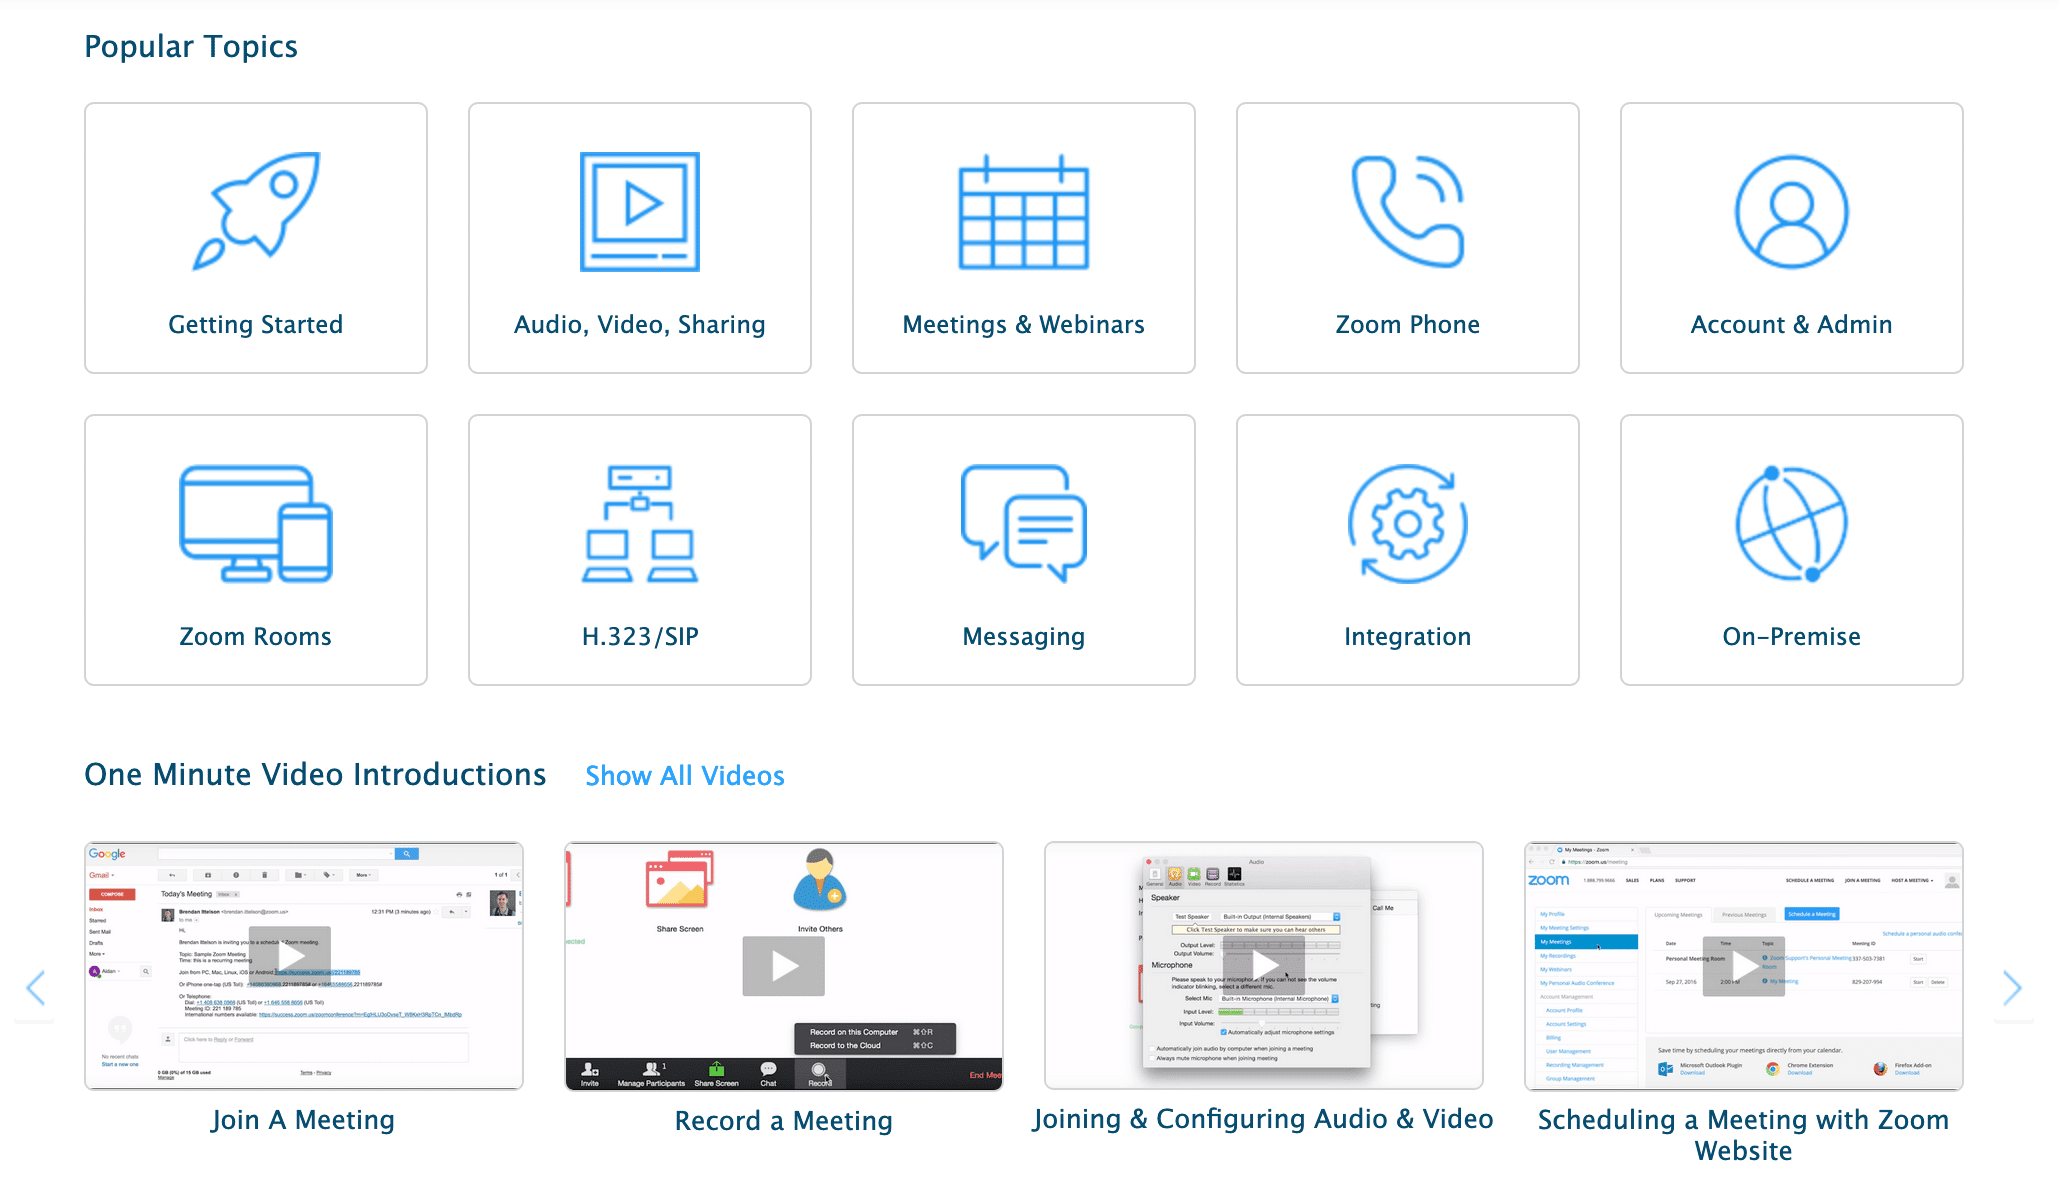This screenshot has width=2059, height=1187.
Task: Play Joining & Configuring Audio & Video thumbnail
Action: click(x=1265, y=965)
